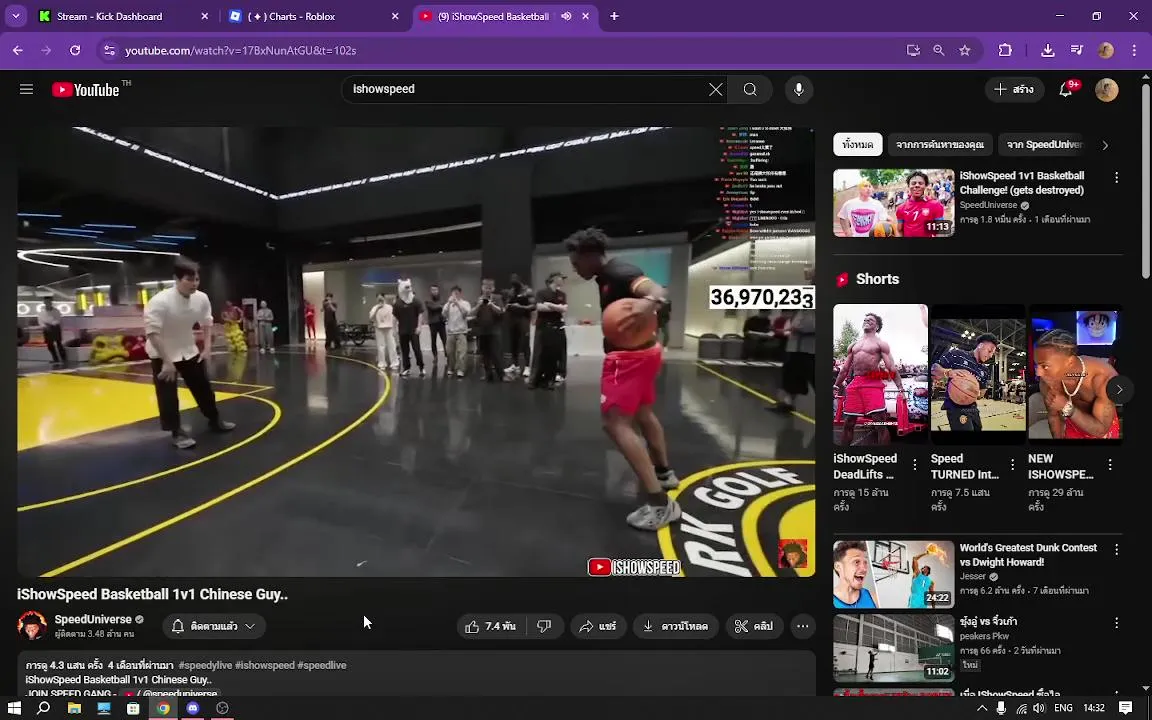Open options for Dunk Contest video
The width and height of the screenshot is (1152, 720).
[x=1117, y=550]
